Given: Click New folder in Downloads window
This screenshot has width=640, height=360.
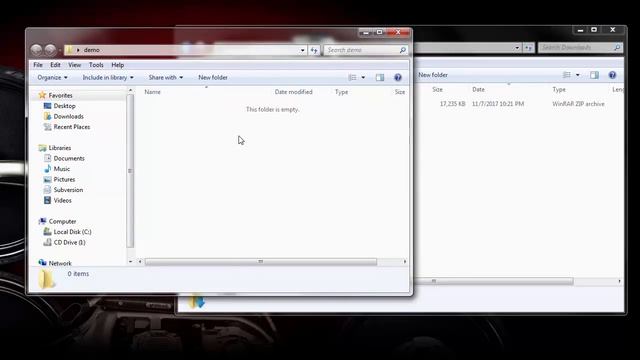Looking at the screenshot, I should coord(433,75).
